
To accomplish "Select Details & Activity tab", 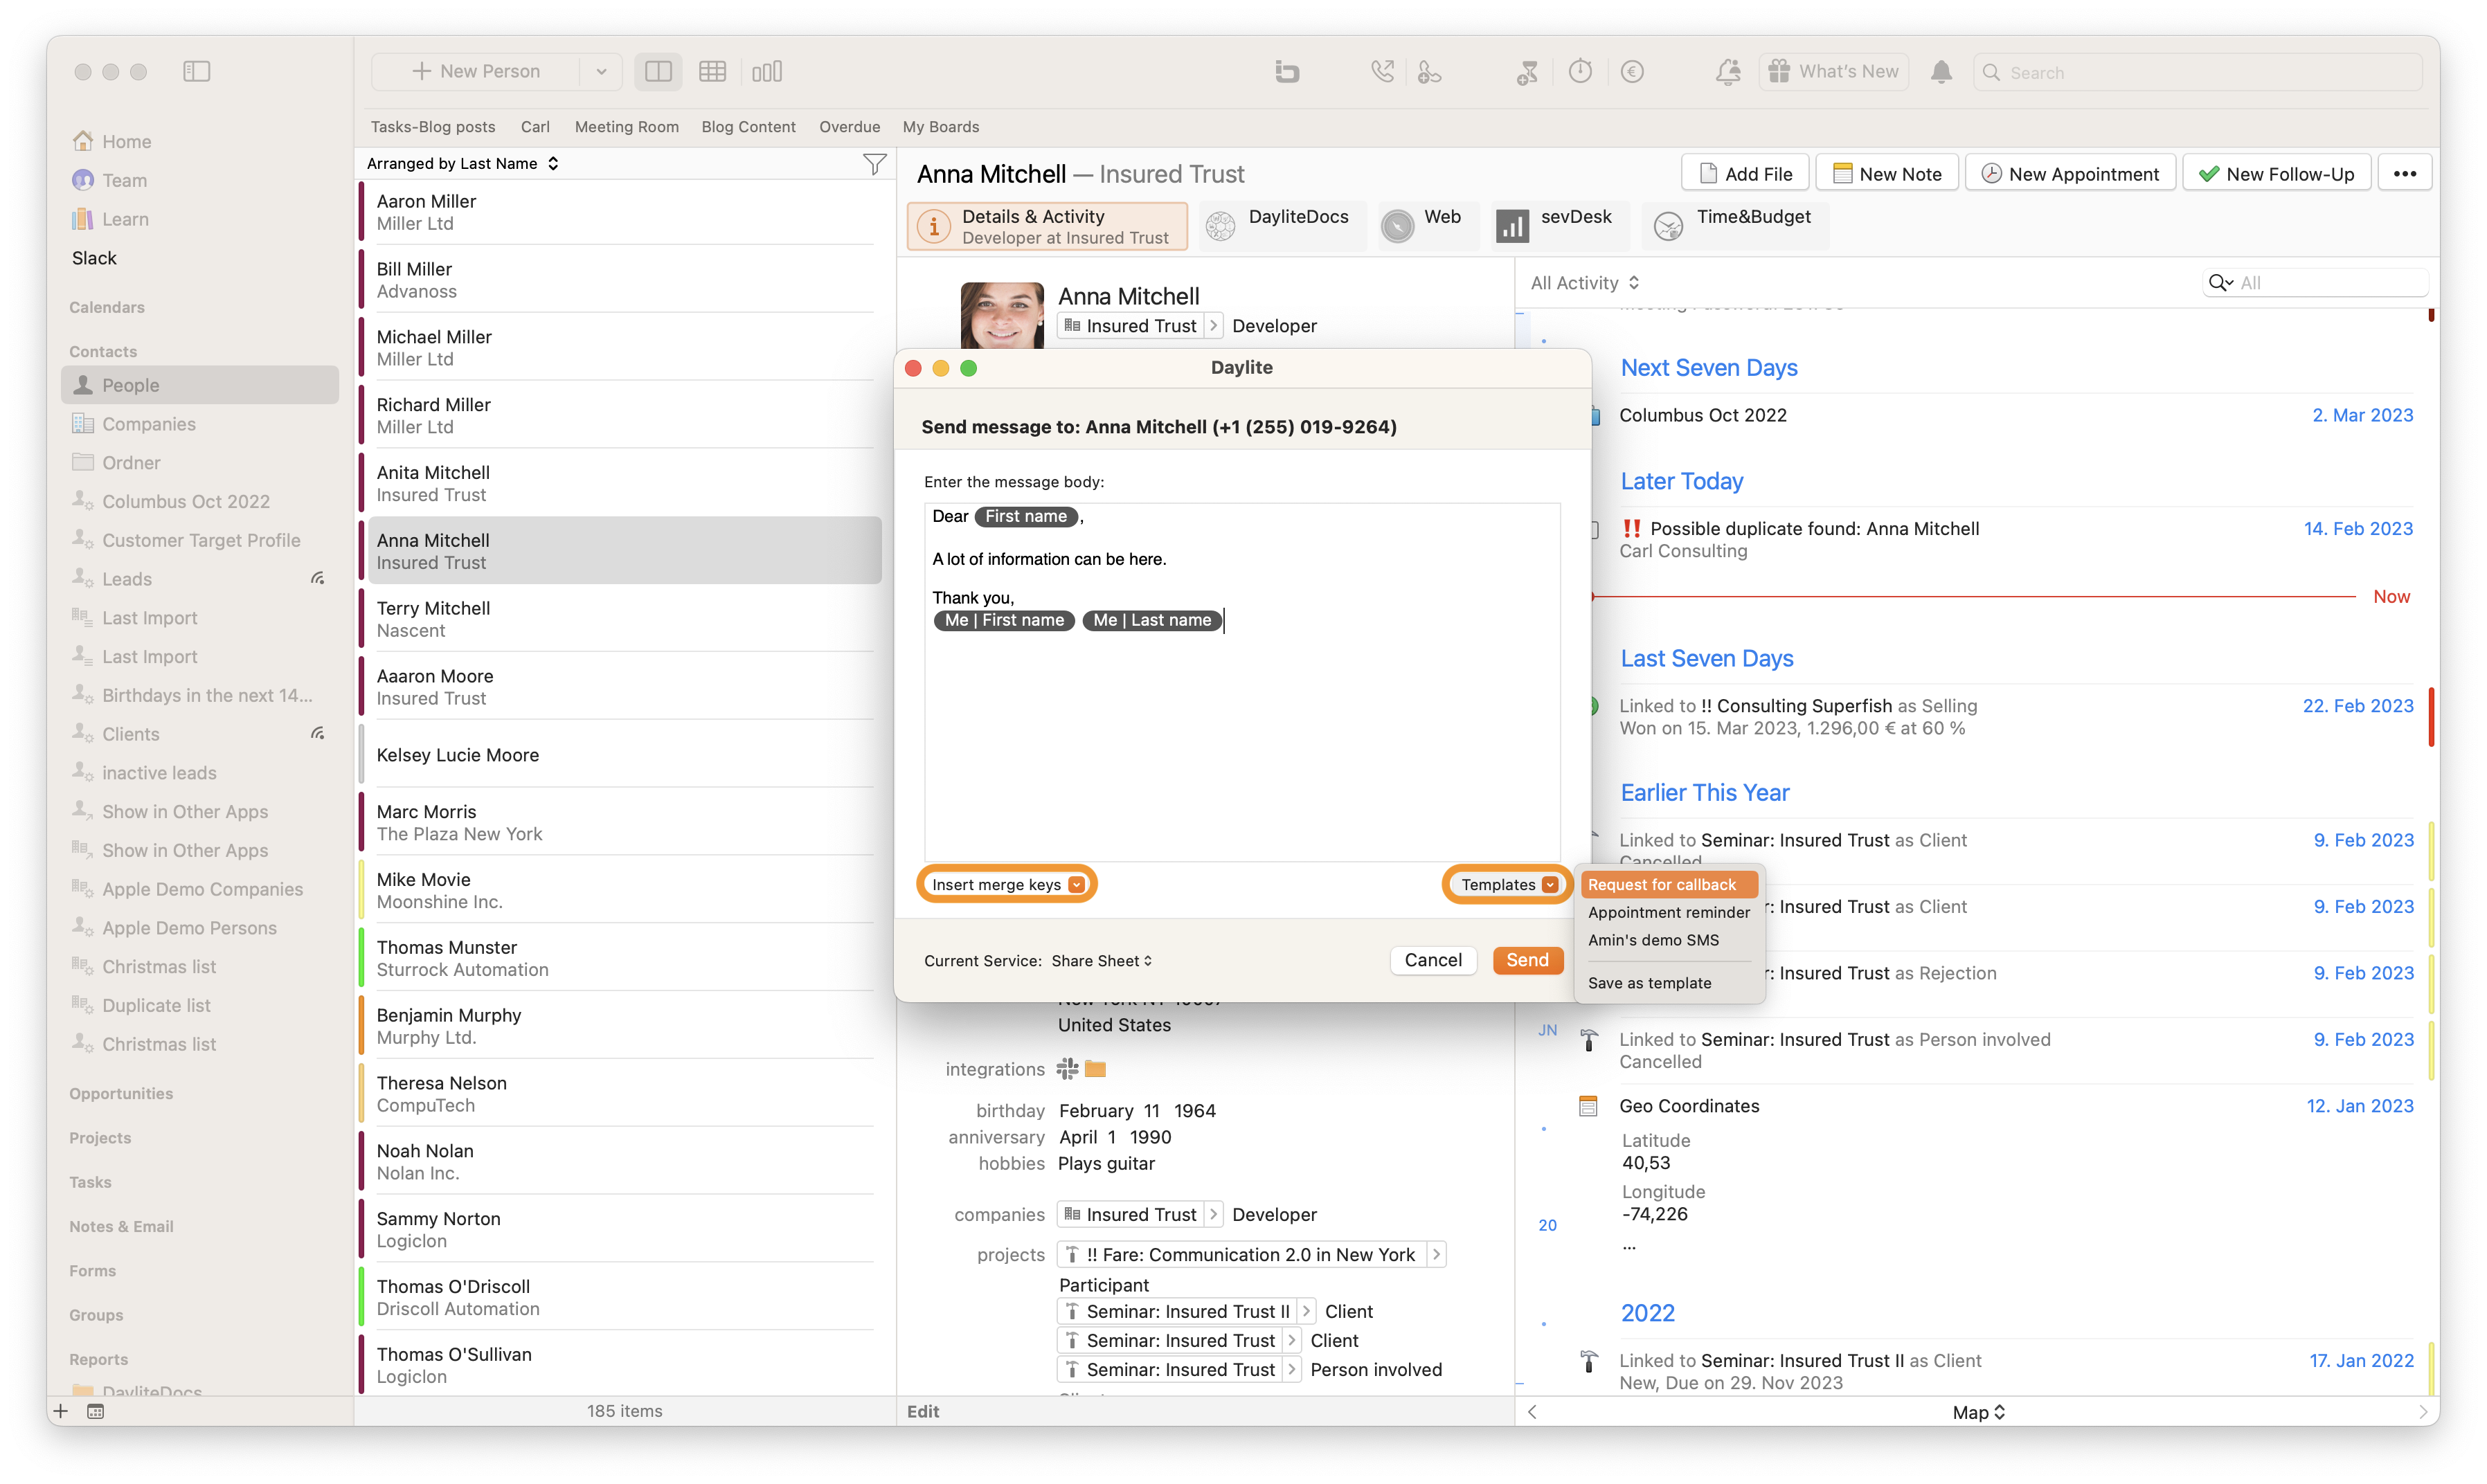I will point(1046,226).
